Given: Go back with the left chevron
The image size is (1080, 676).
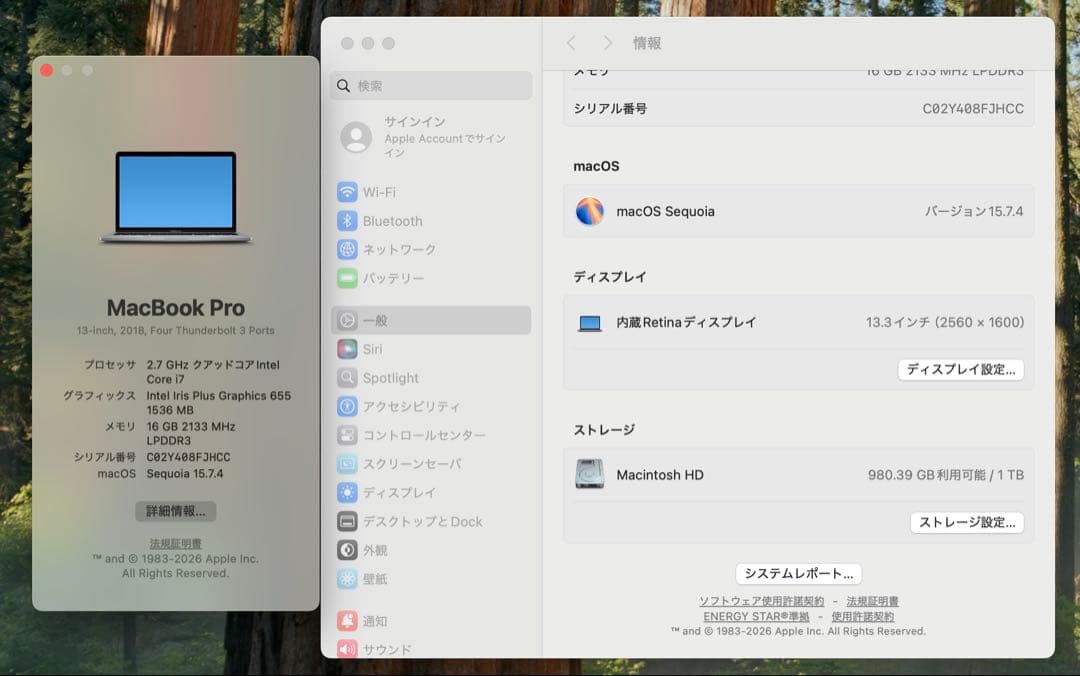Looking at the screenshot, I should [x=571, y=43].
